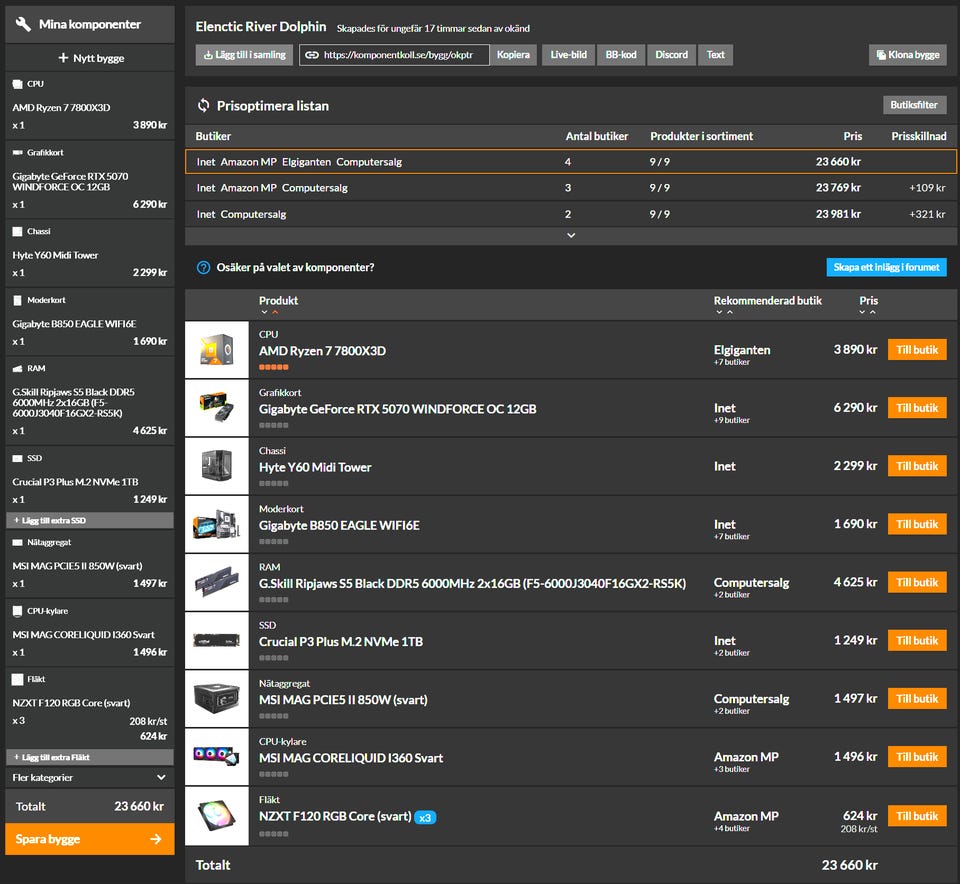Screen dimensions: 960x884
Task: Switch to the Live-bild option
Action: [569, 55]
